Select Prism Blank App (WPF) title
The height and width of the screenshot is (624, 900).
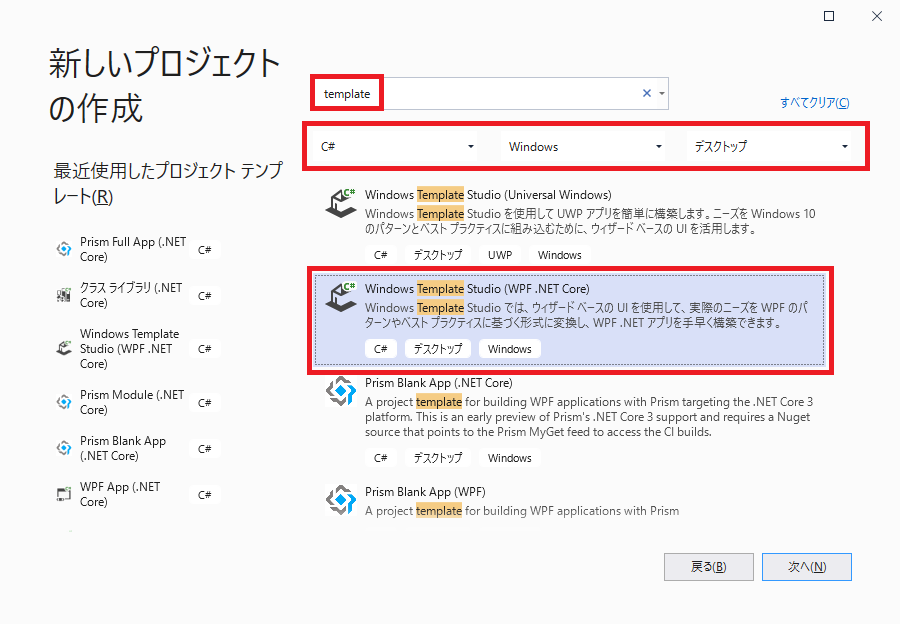coord(425,492)
